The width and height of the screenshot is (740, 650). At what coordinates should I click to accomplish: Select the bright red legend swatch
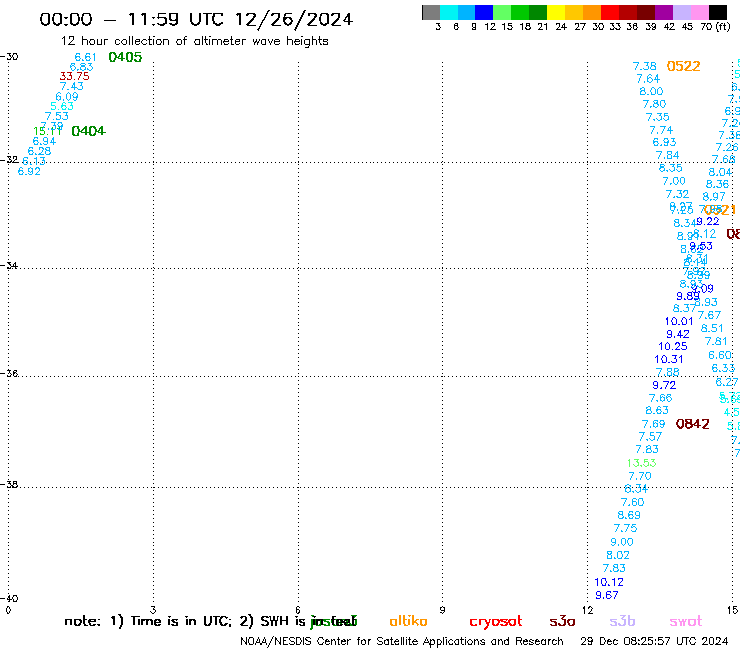point(610,13)
